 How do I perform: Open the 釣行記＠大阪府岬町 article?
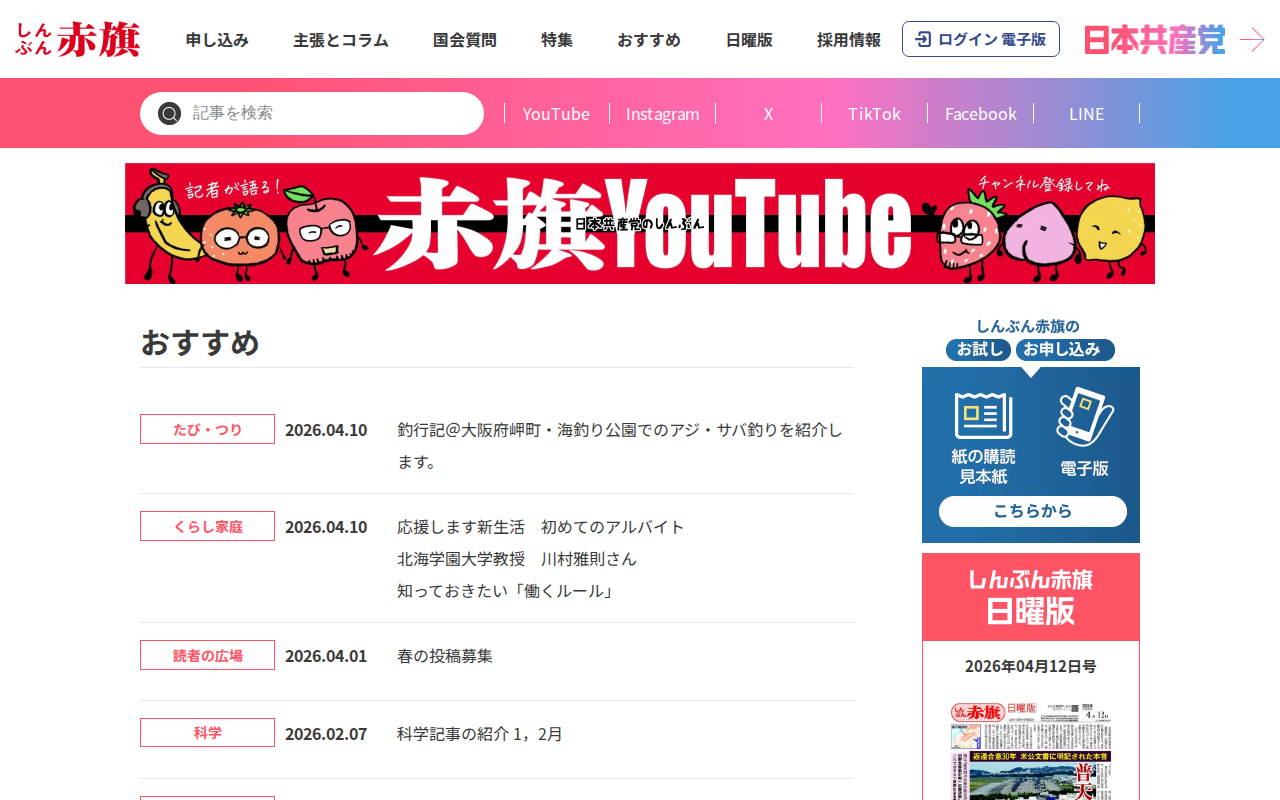[620, 445]
